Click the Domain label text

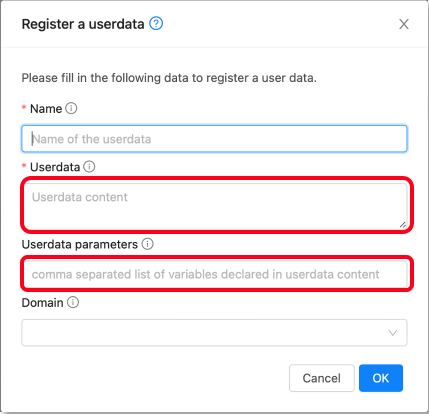coord(42,303)
